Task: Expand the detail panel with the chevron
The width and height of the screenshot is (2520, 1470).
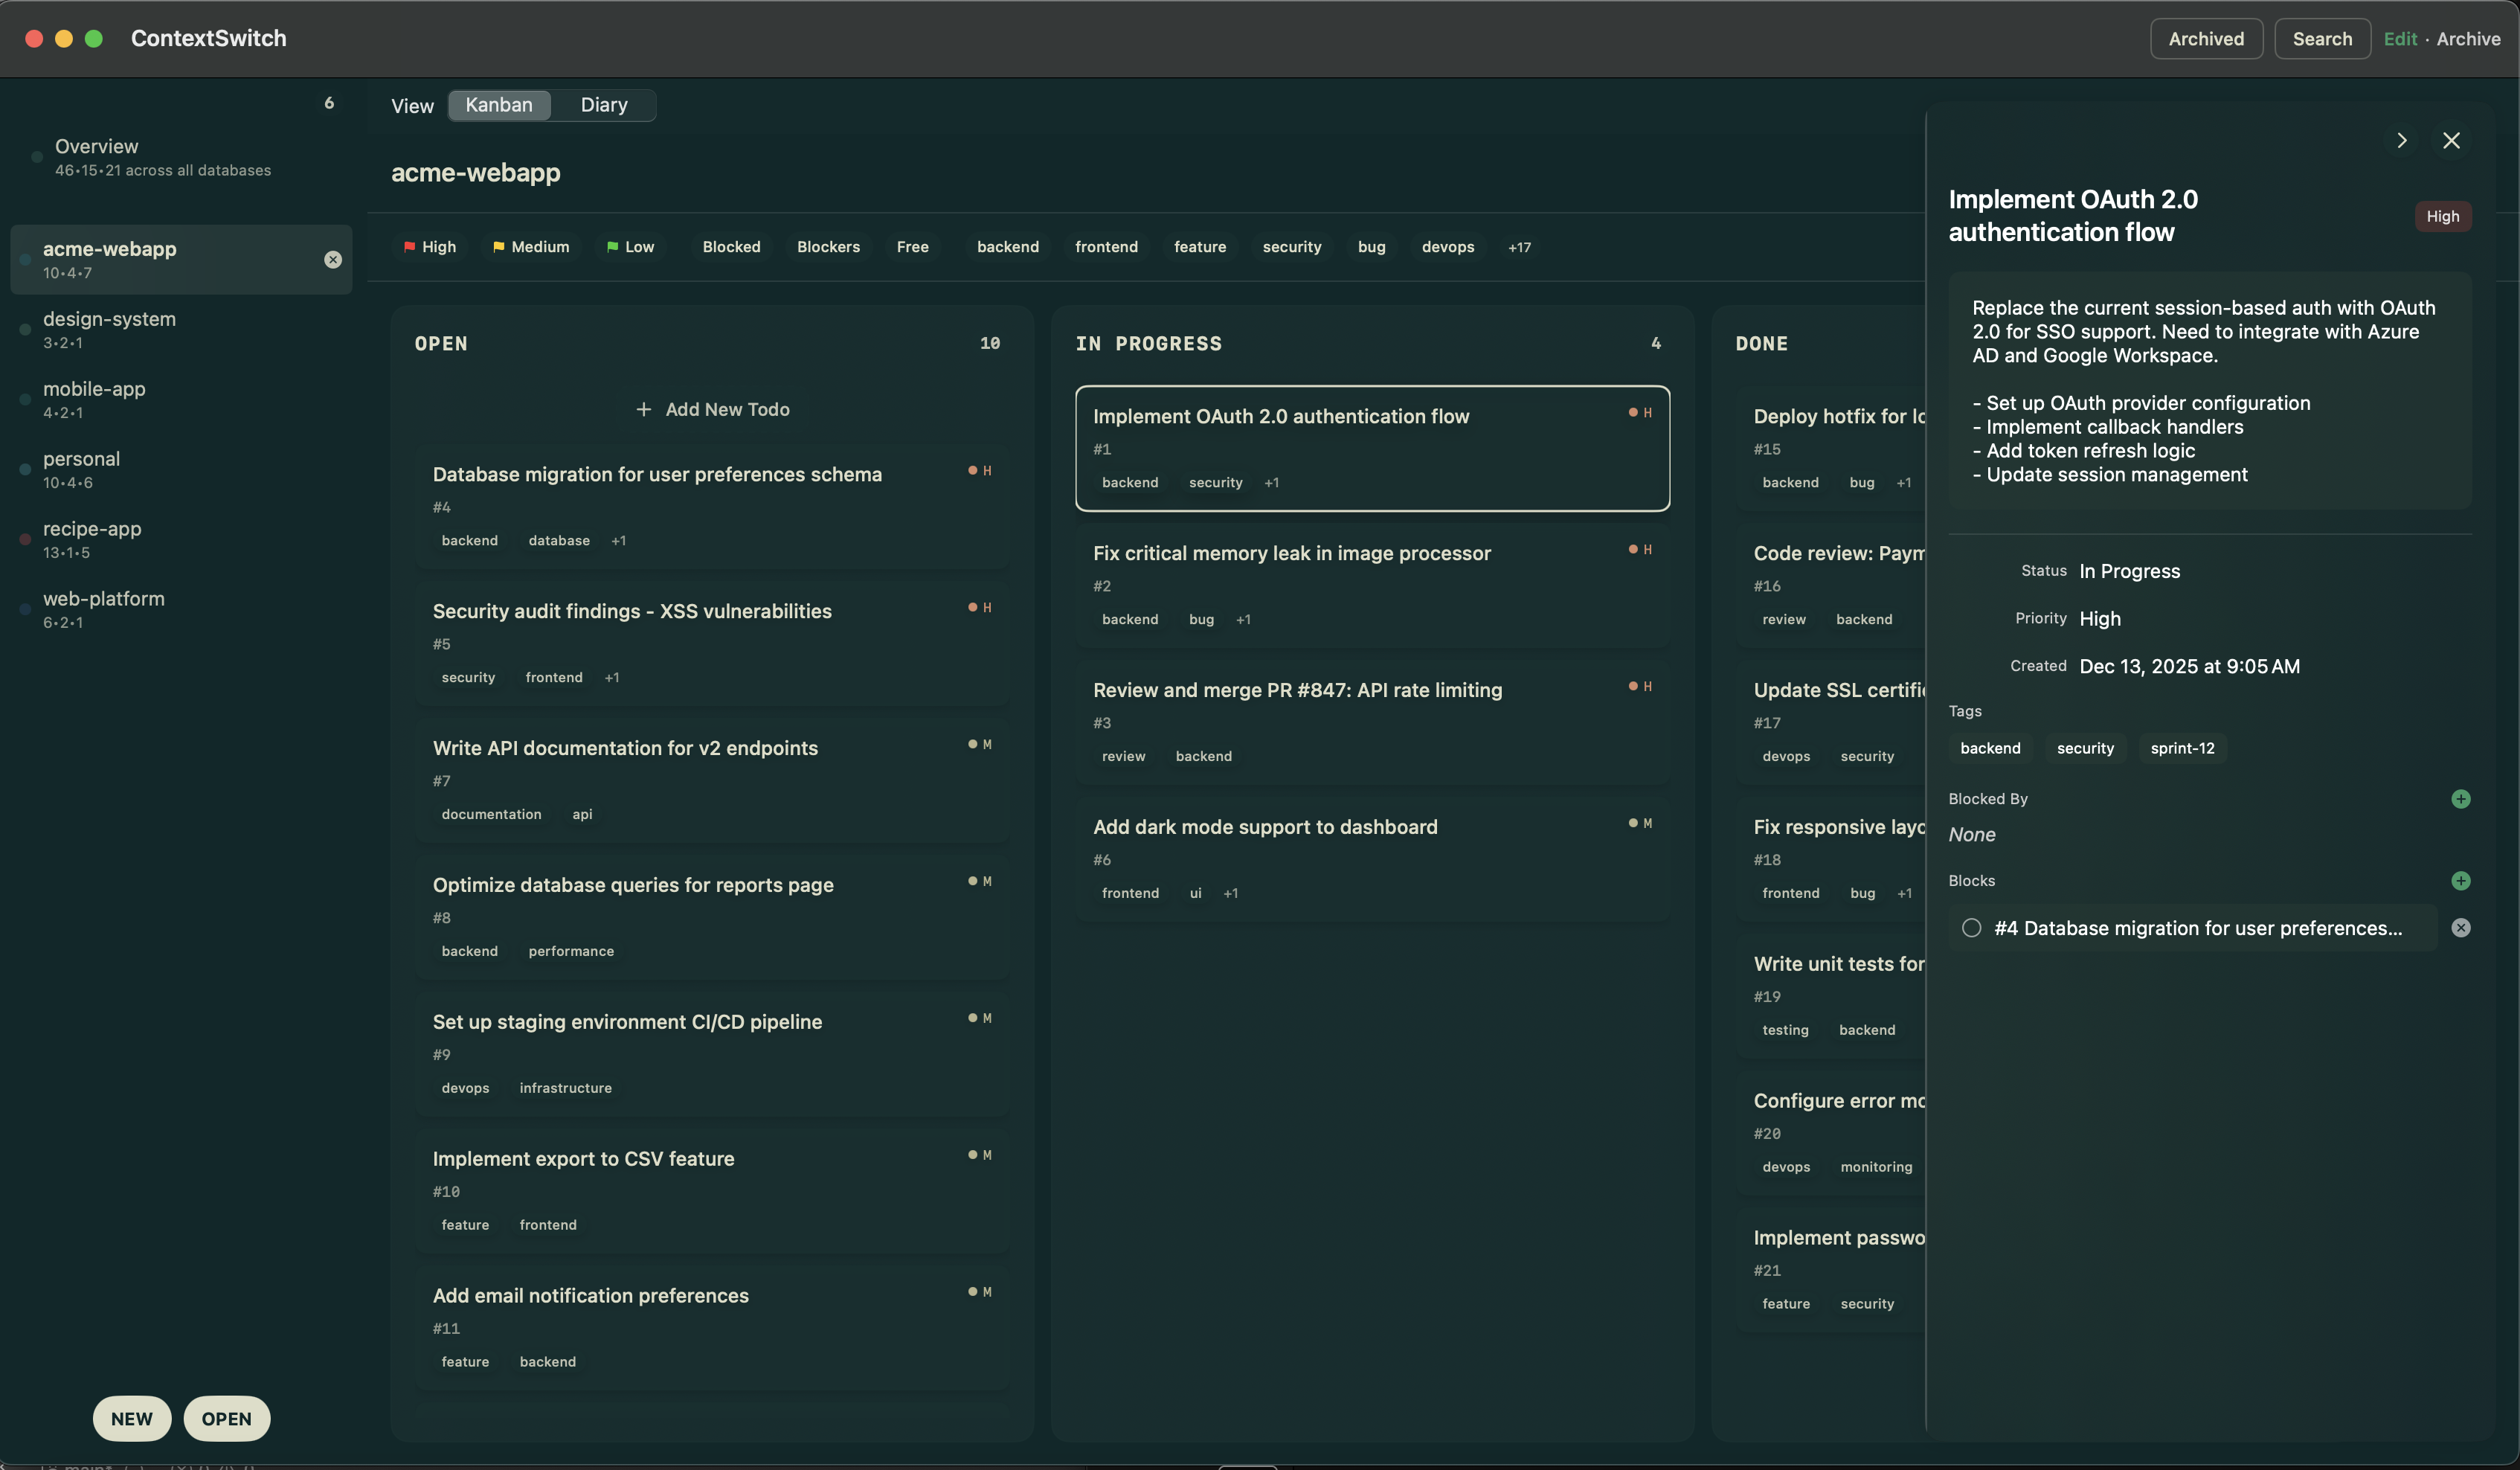Action: [2403, 140]
